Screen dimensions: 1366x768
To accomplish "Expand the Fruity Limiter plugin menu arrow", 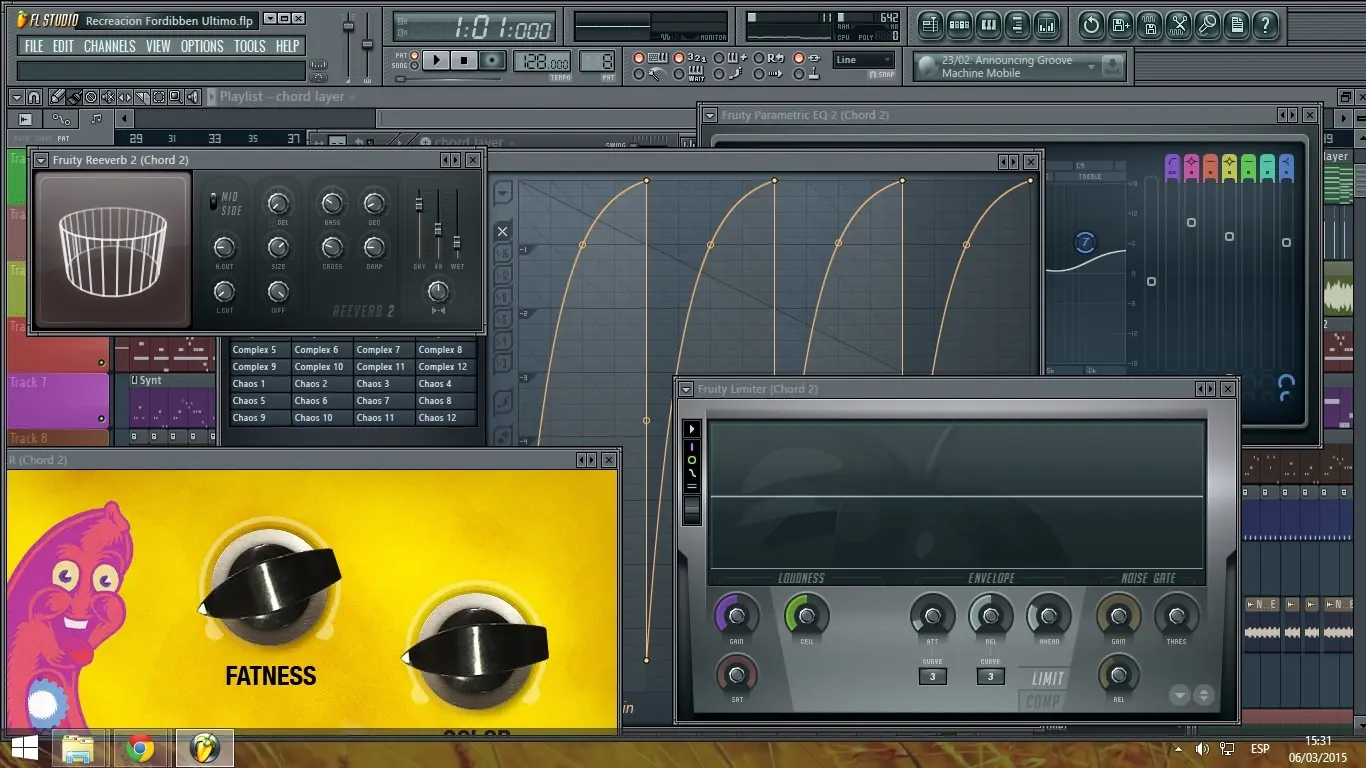I will tap(686, 389).
